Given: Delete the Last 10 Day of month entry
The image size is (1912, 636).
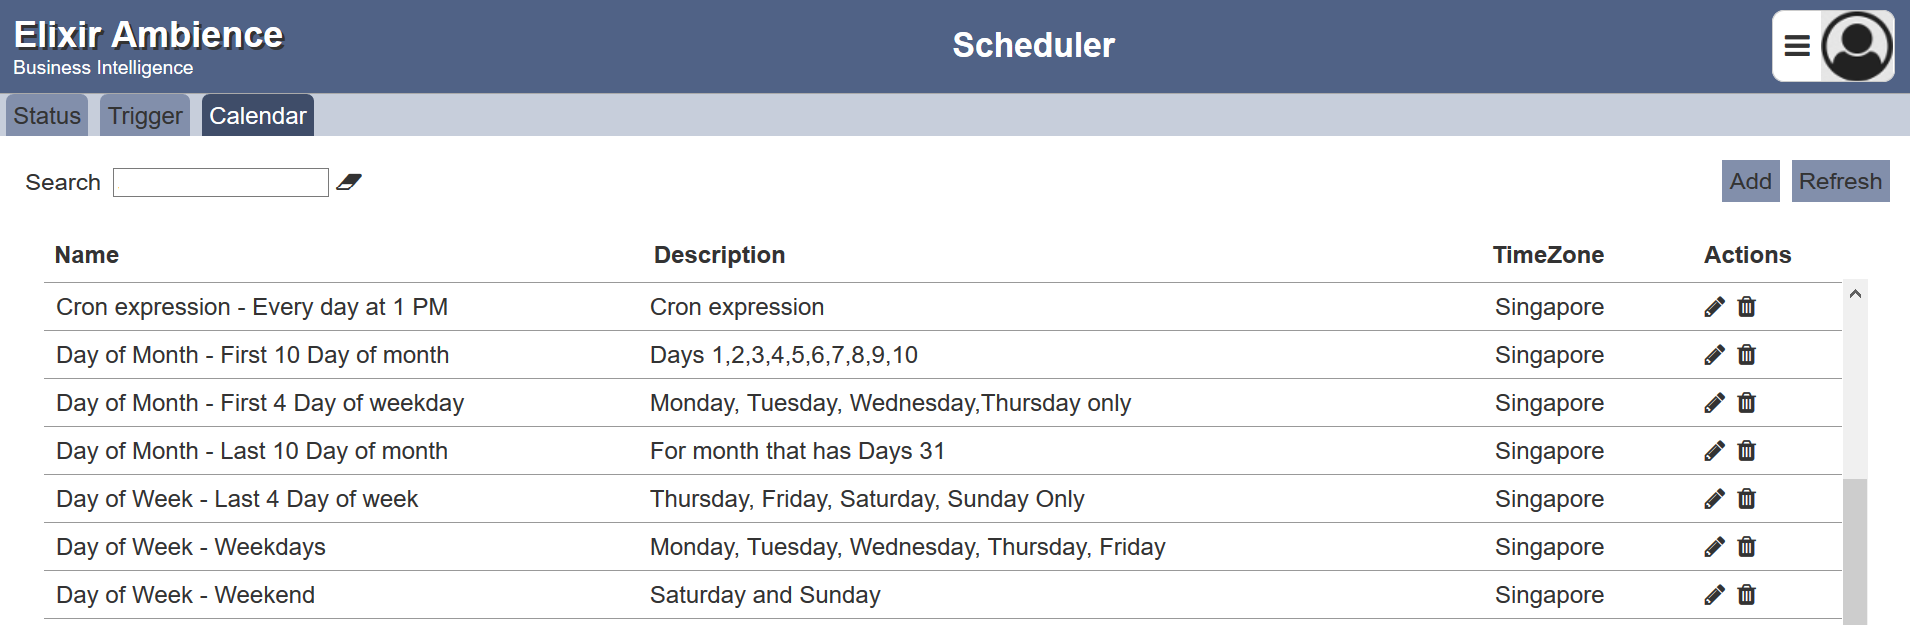Looking at the screenshot, I should [x=1746, y=451].
